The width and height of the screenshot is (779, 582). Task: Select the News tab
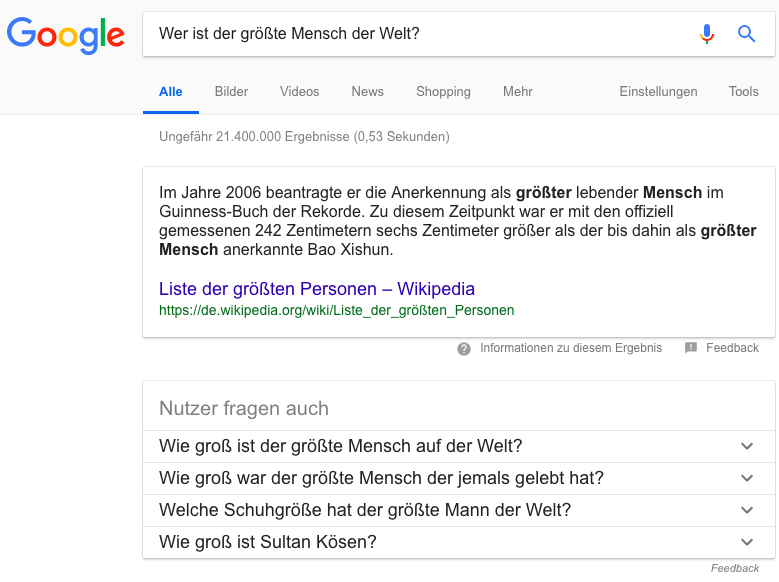tap(367, 92)
